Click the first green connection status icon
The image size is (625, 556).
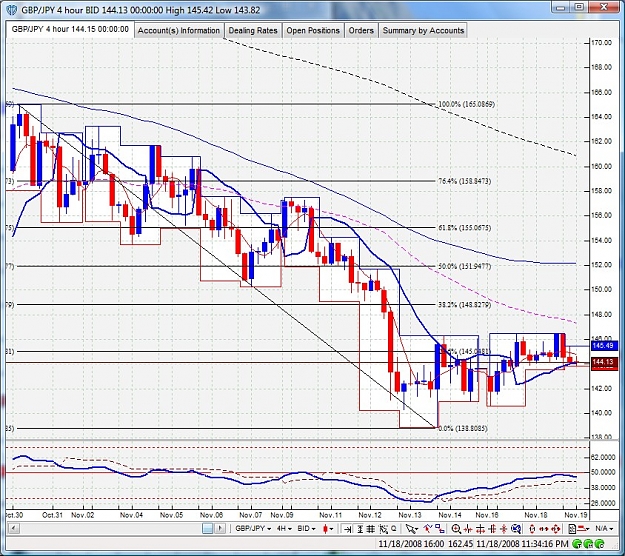pyautogui.click(x=577, y=544)
